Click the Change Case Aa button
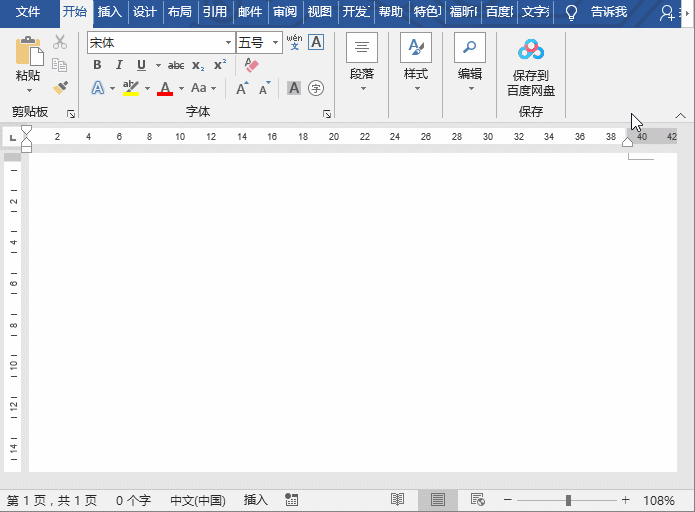The image size is (695, 512). coord(199,88)
